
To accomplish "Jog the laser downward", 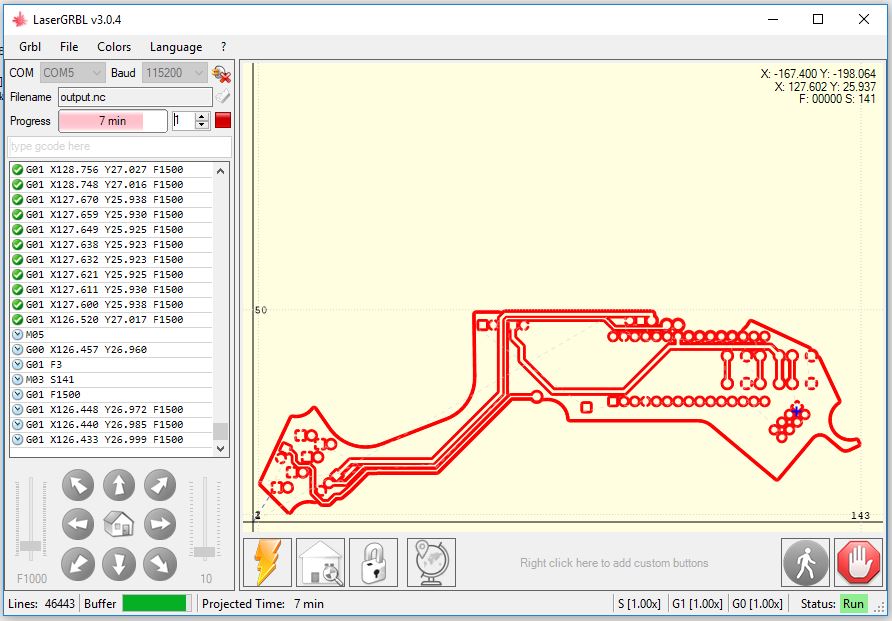I will pyautogui.click(x=119, y=564).
